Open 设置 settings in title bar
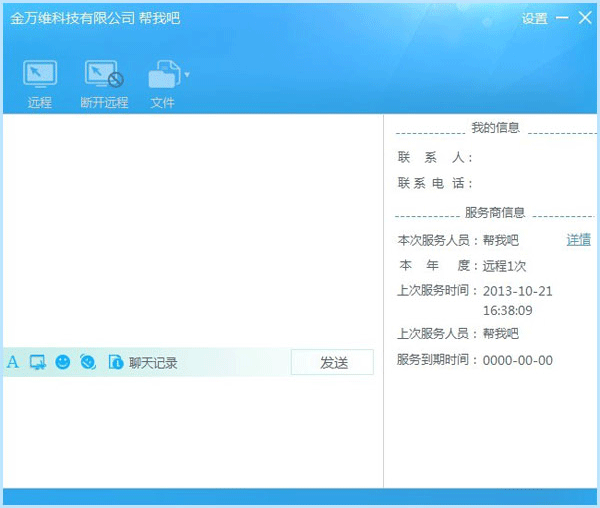Image resolution: width=600 pixels, height=508 pixels. click(534, 19)
